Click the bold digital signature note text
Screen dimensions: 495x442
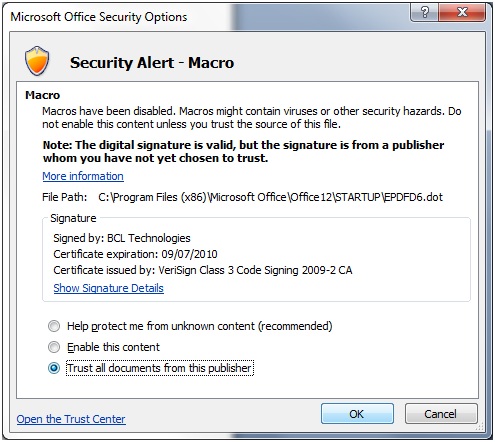point(243,151)
